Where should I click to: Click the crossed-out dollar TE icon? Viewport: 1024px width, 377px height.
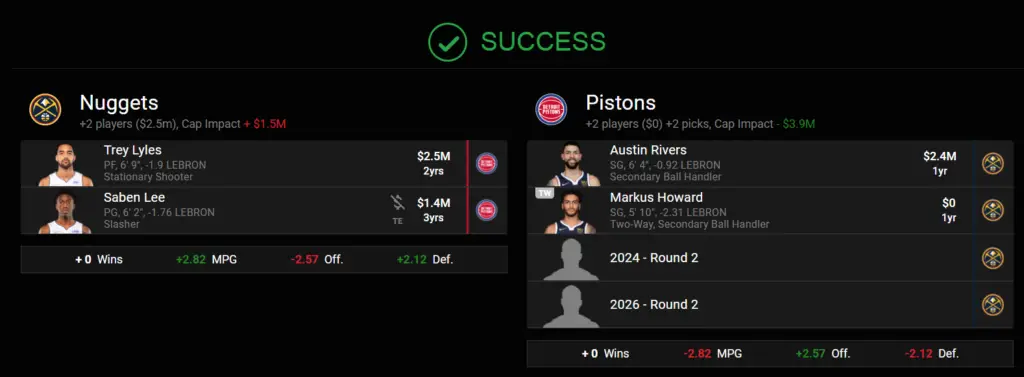pyautogui.click(x=398, y=209)
